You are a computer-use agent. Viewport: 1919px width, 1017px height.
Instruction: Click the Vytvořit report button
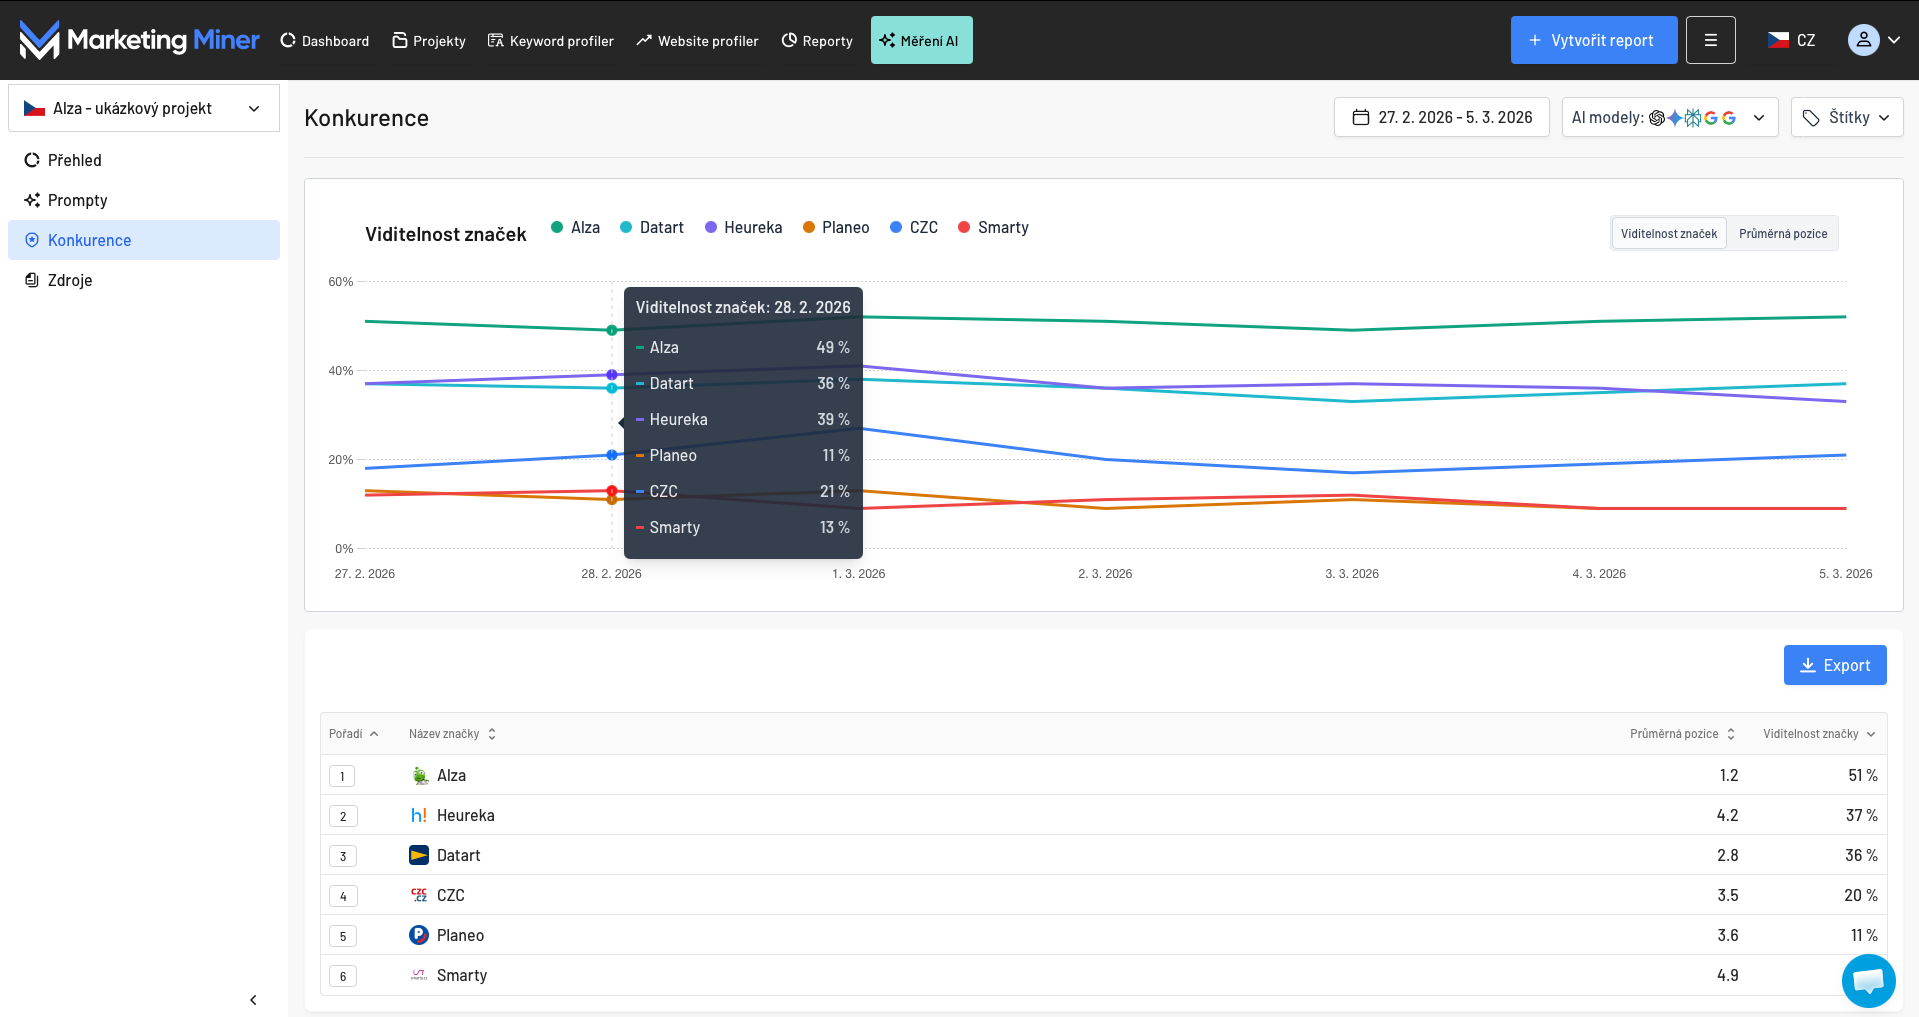pos(1593,40)
